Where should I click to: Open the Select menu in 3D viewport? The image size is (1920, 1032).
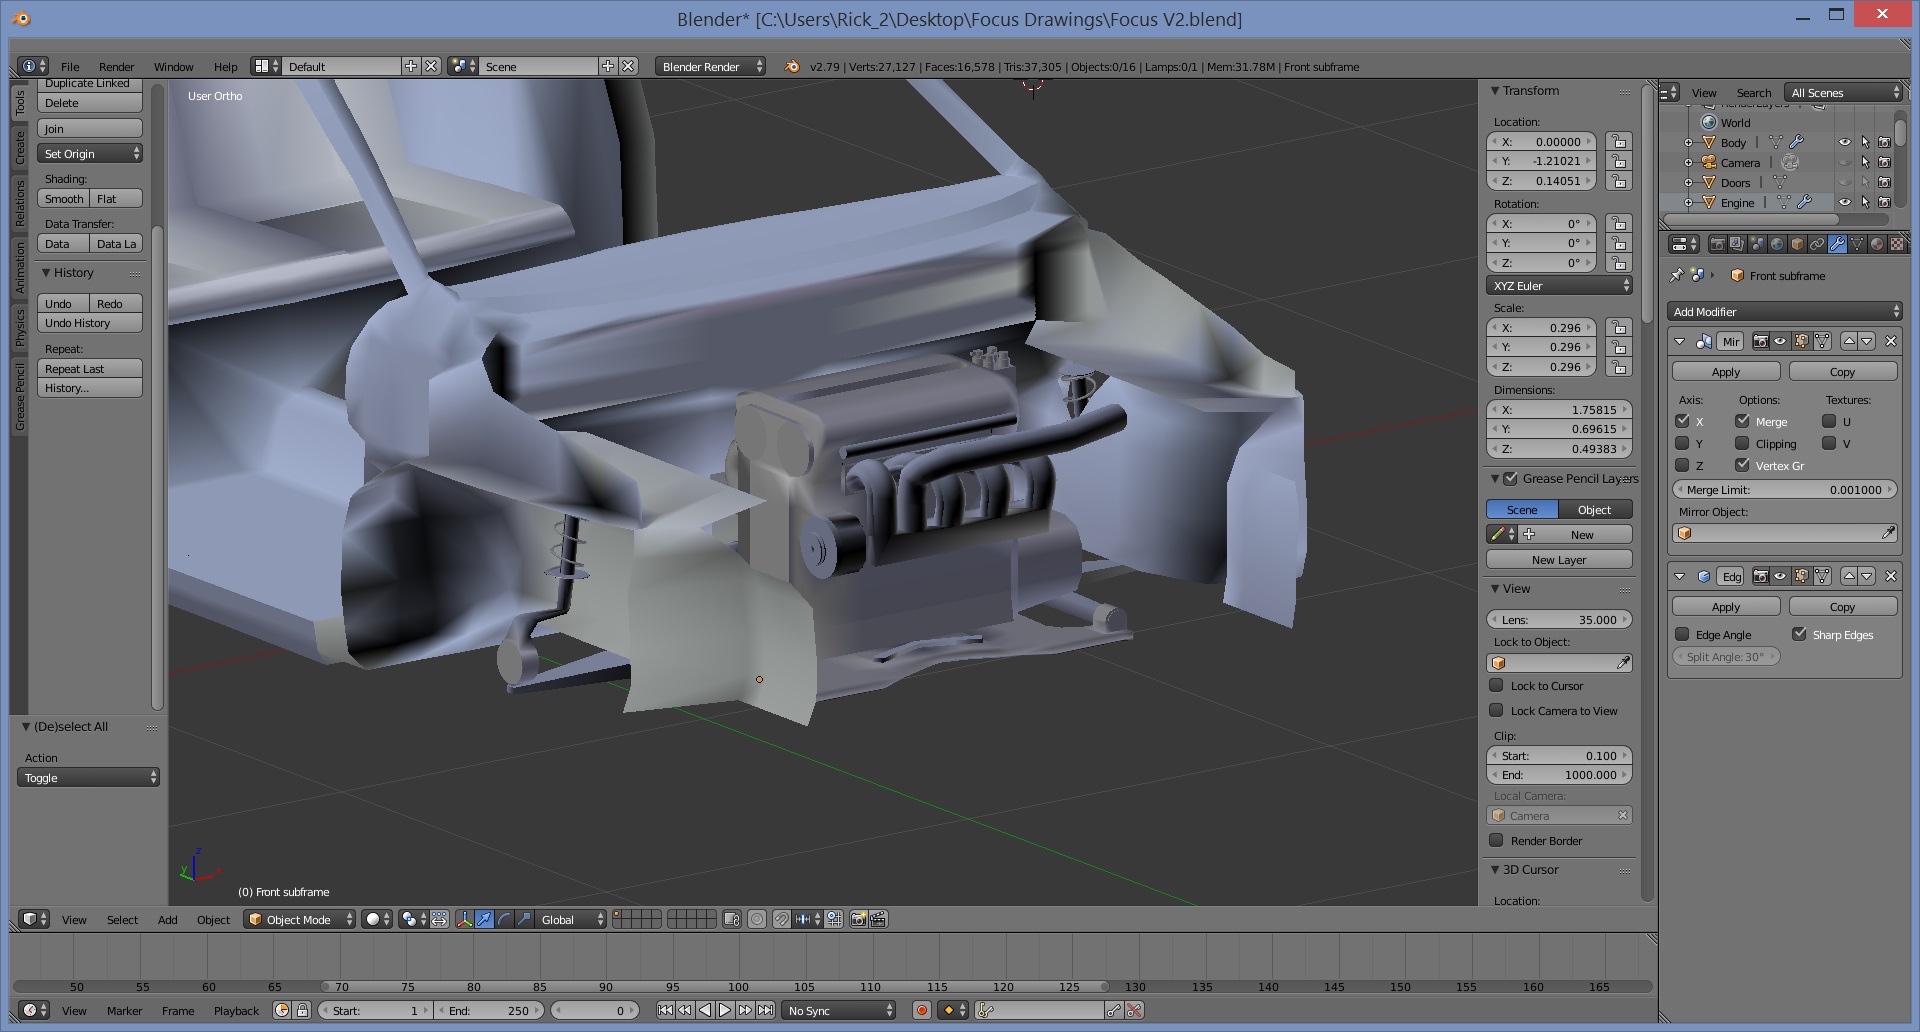[x=122, y=919]
